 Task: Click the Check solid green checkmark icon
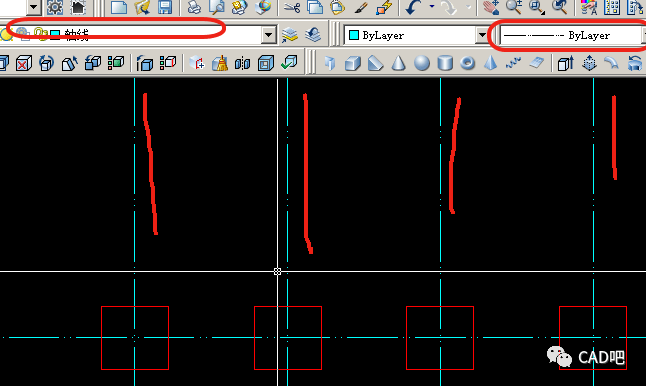point(288,63)
